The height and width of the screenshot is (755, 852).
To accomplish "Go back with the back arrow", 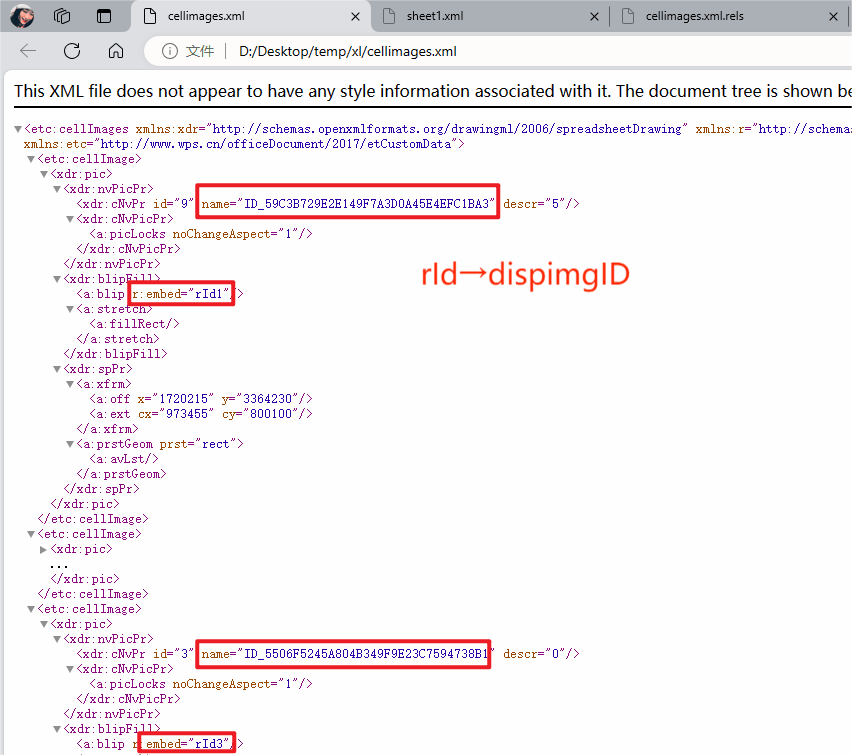I will 28,51.
